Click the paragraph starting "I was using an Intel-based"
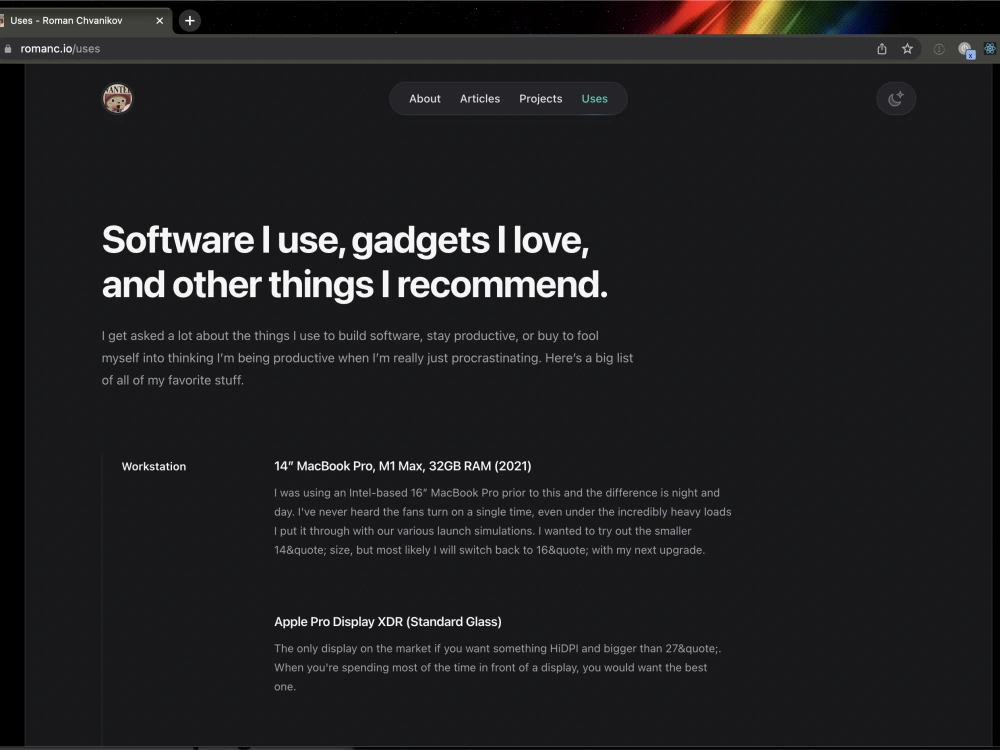The height and width of the screenshot is (750, 1000). tap(503, 521)
